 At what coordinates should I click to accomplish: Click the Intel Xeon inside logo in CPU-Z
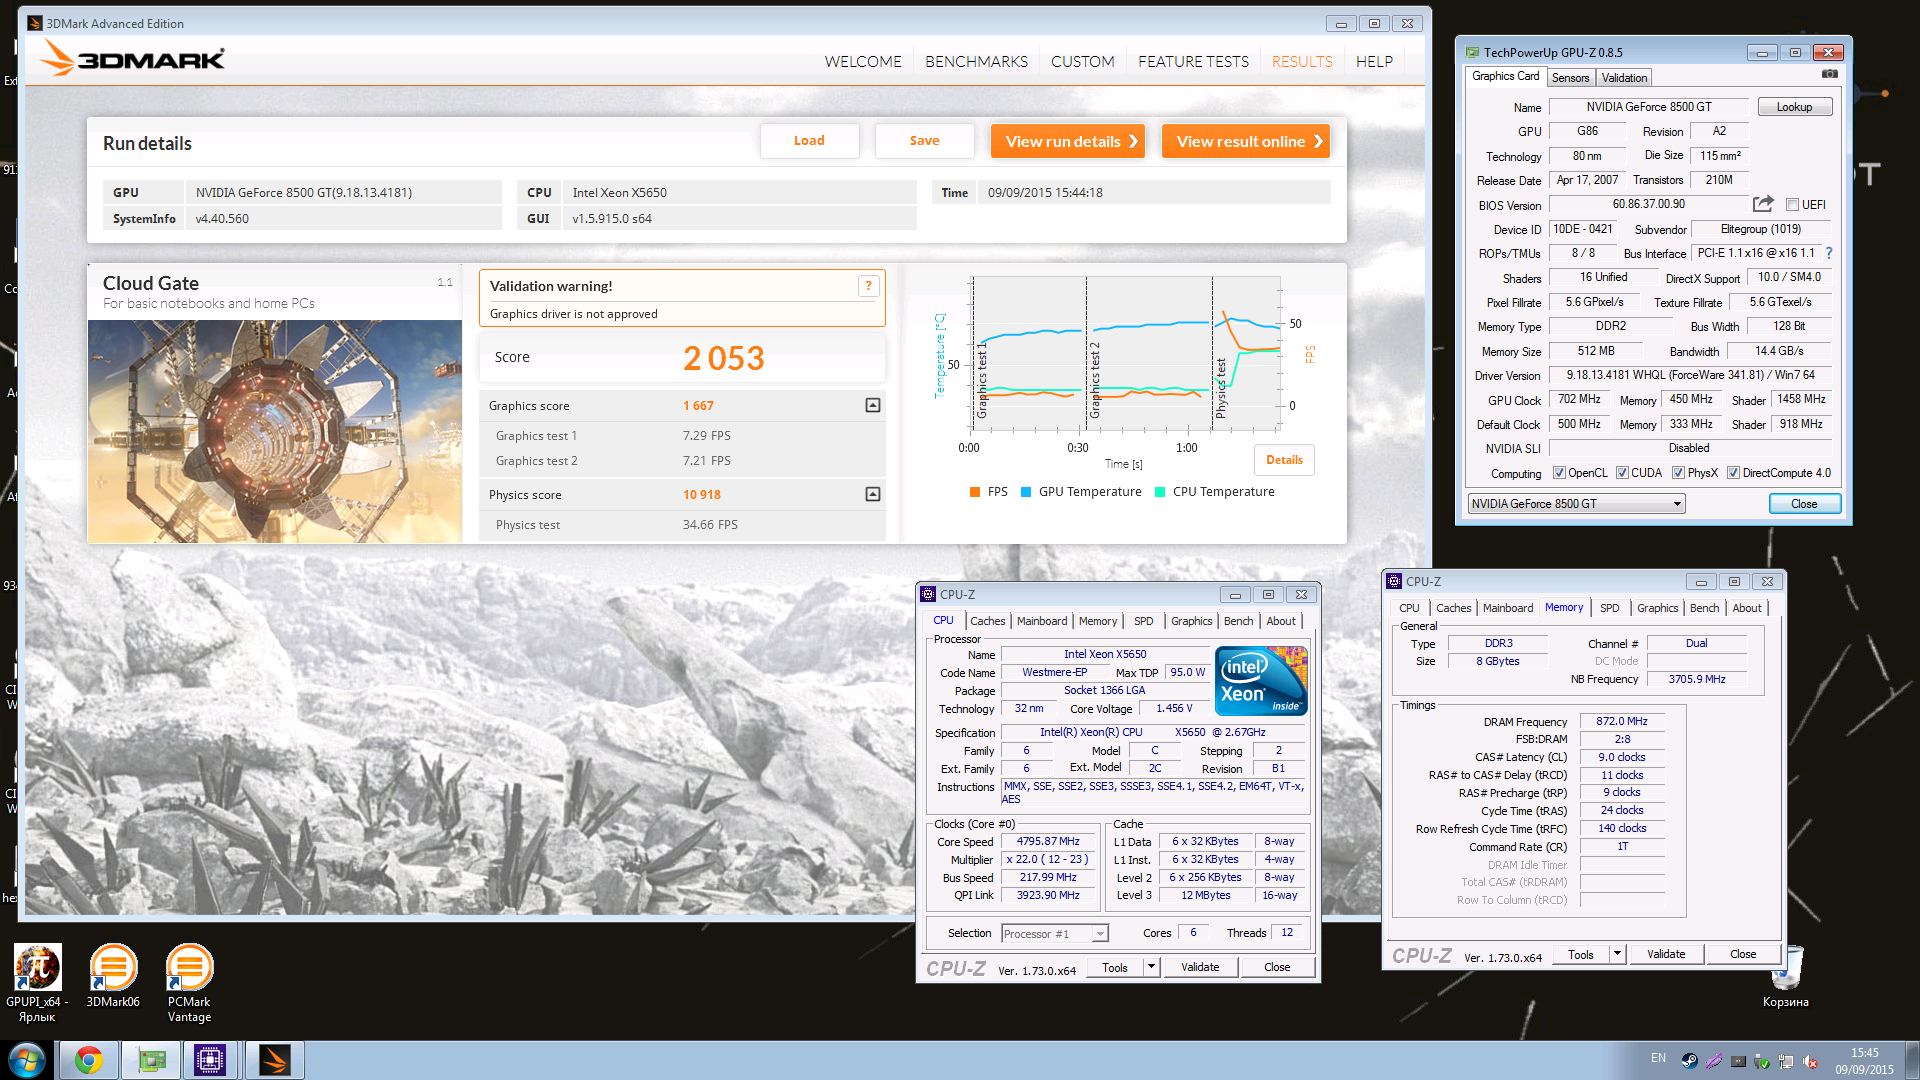pos(1261,681)
